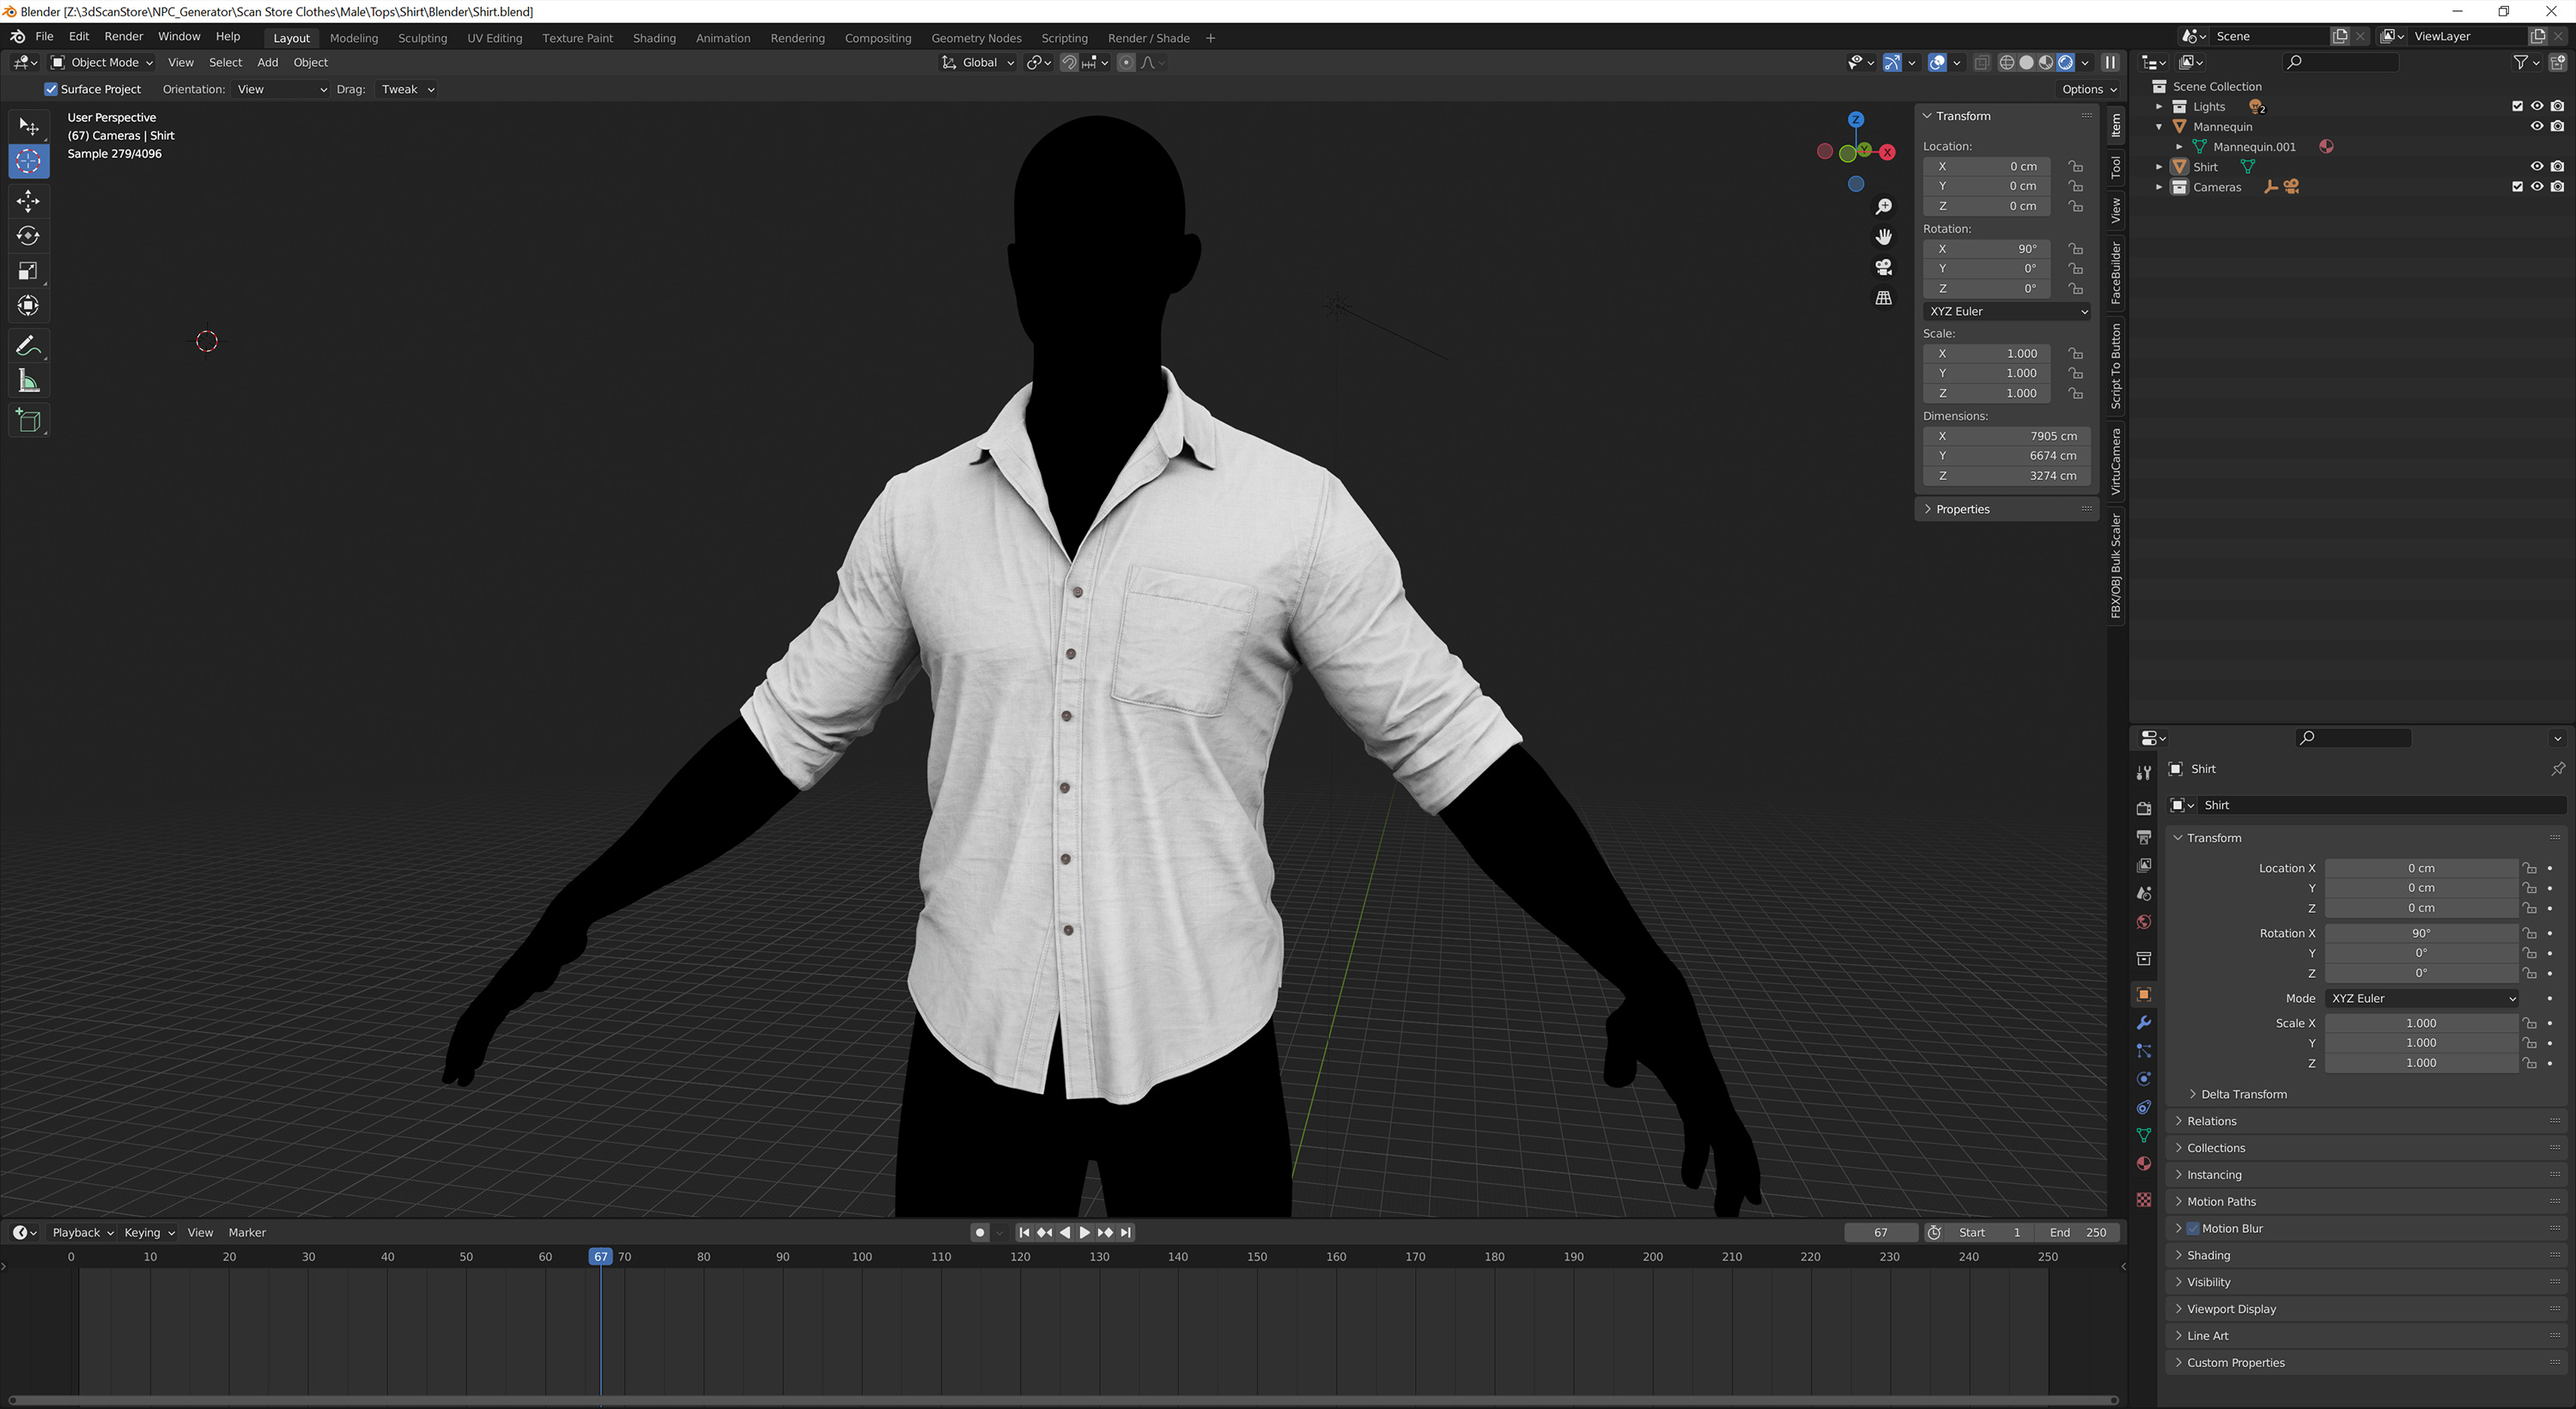Disable the Cameras collection render visibility
Screen dimensions: 2576x1409
tap(2559, 187)
